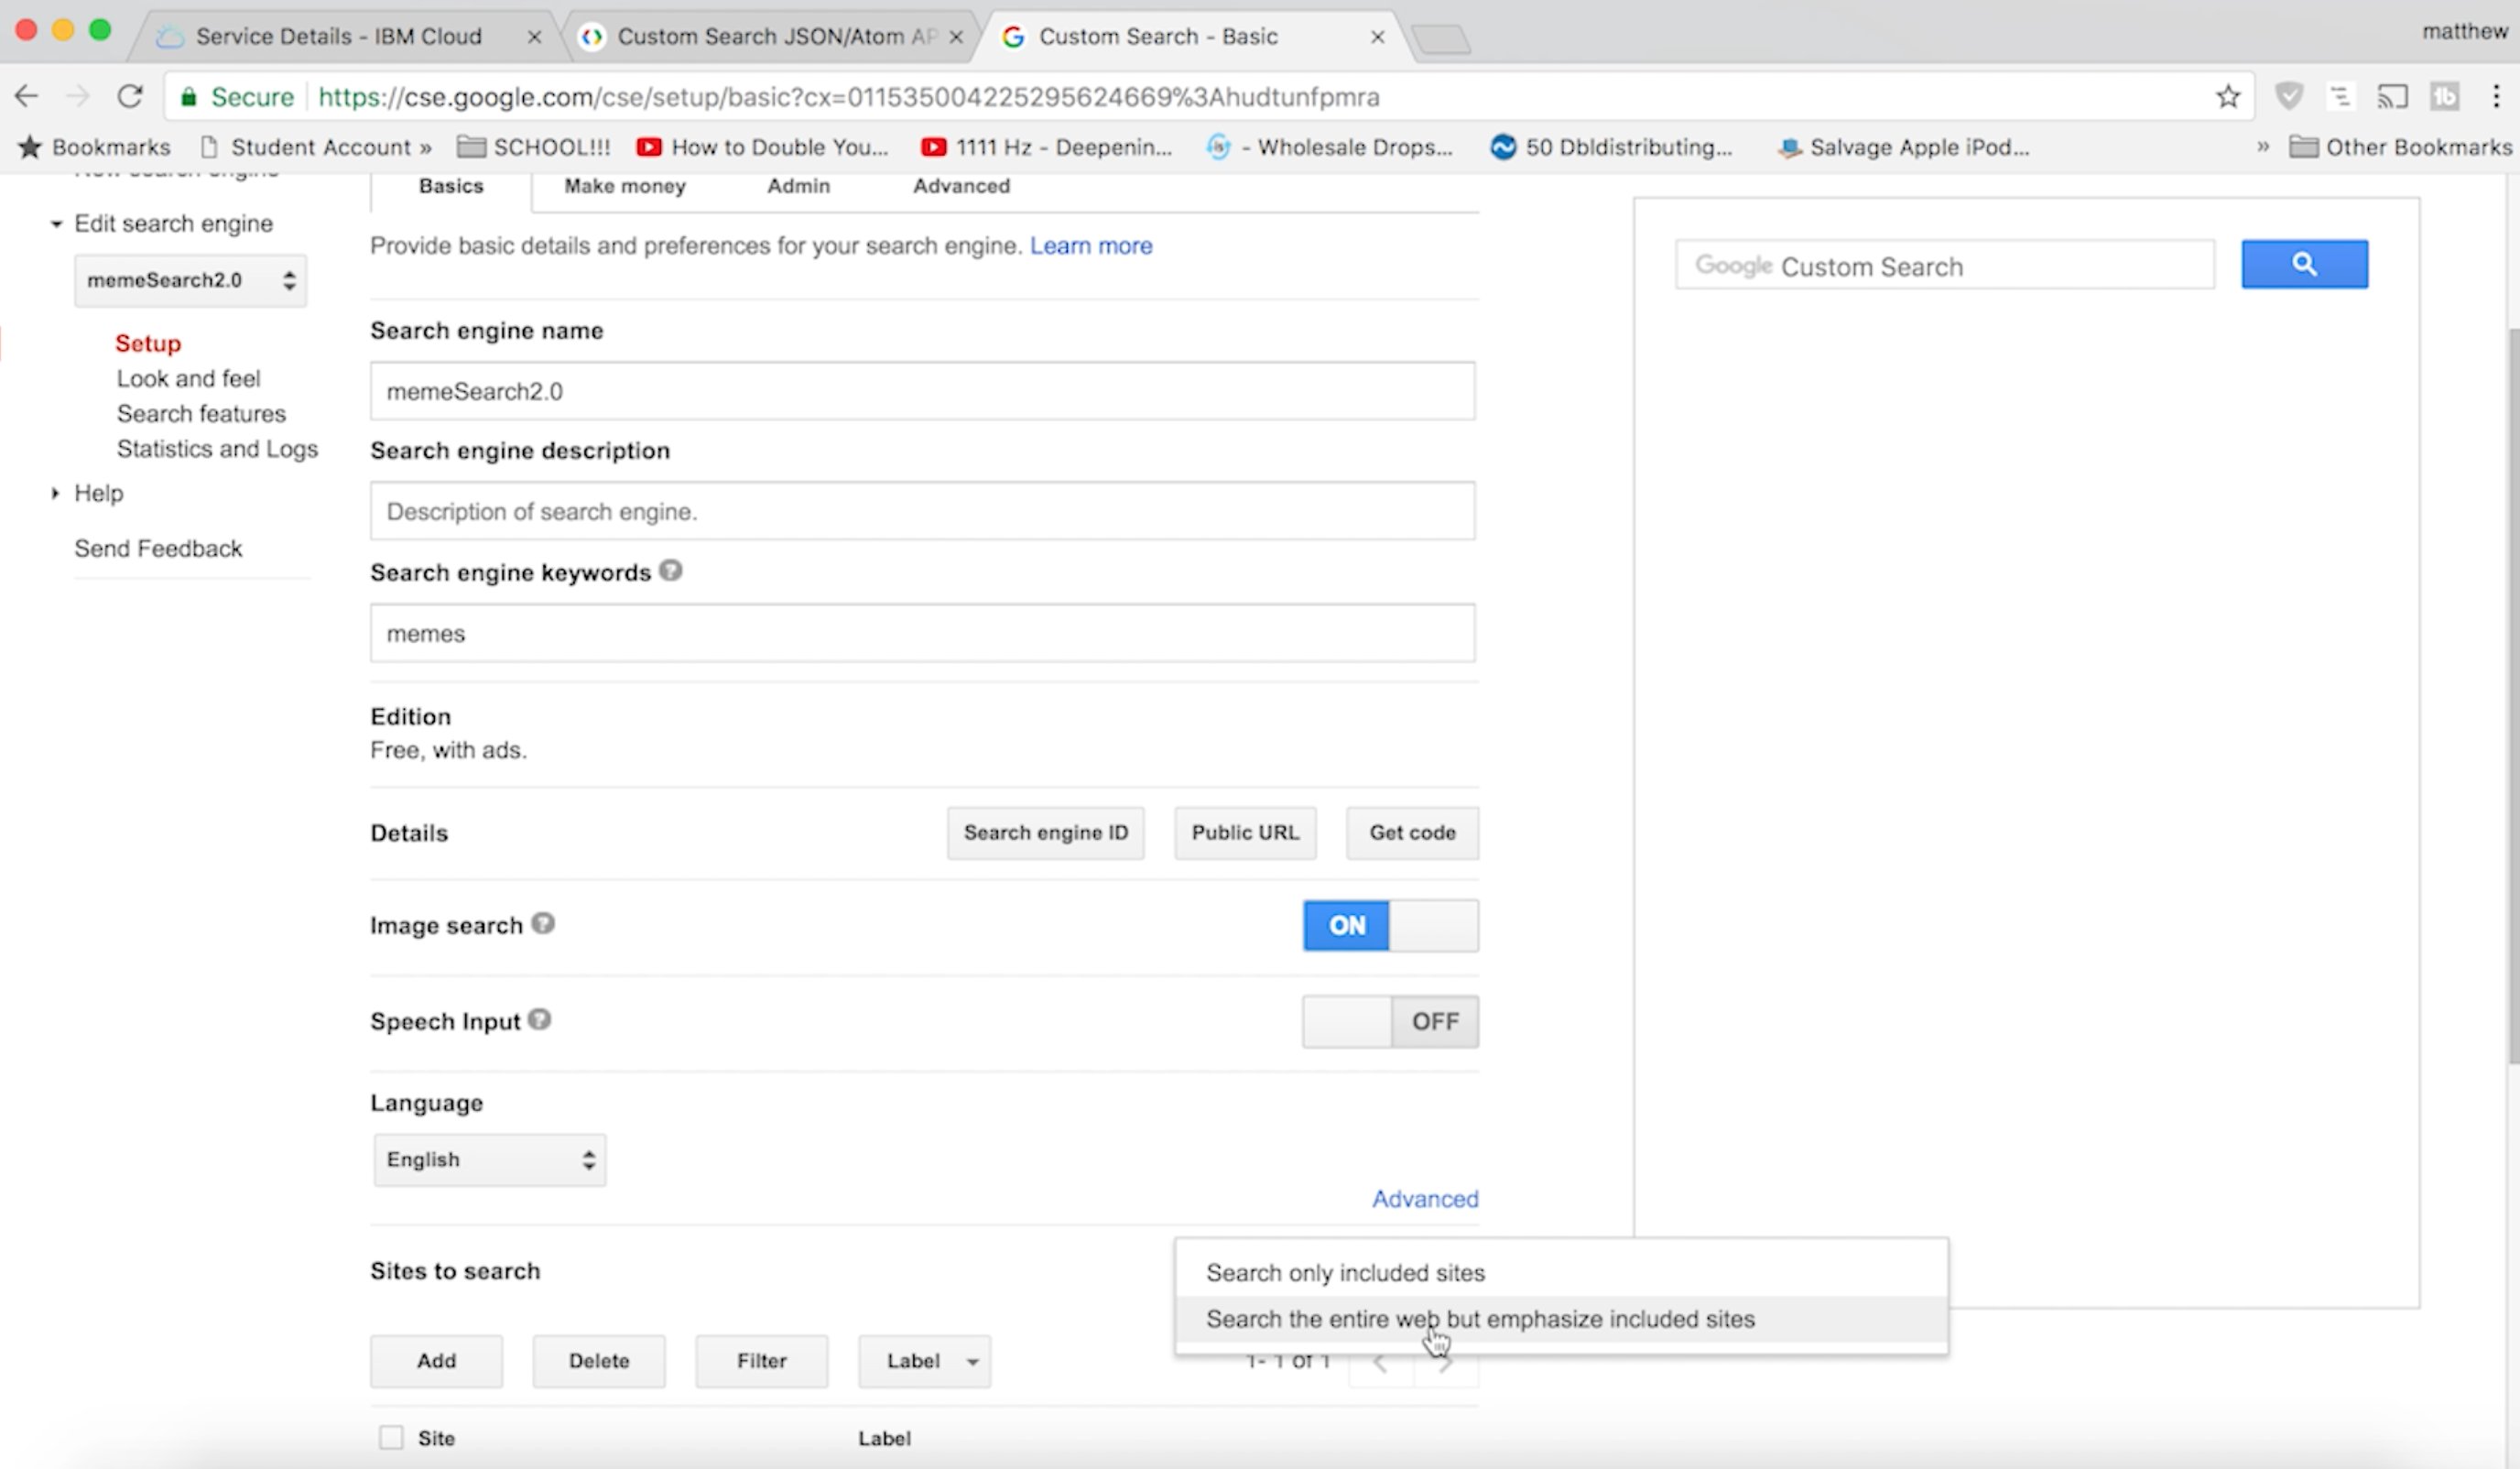Click the Search Engine ID button

click(x=1045, y=831)
